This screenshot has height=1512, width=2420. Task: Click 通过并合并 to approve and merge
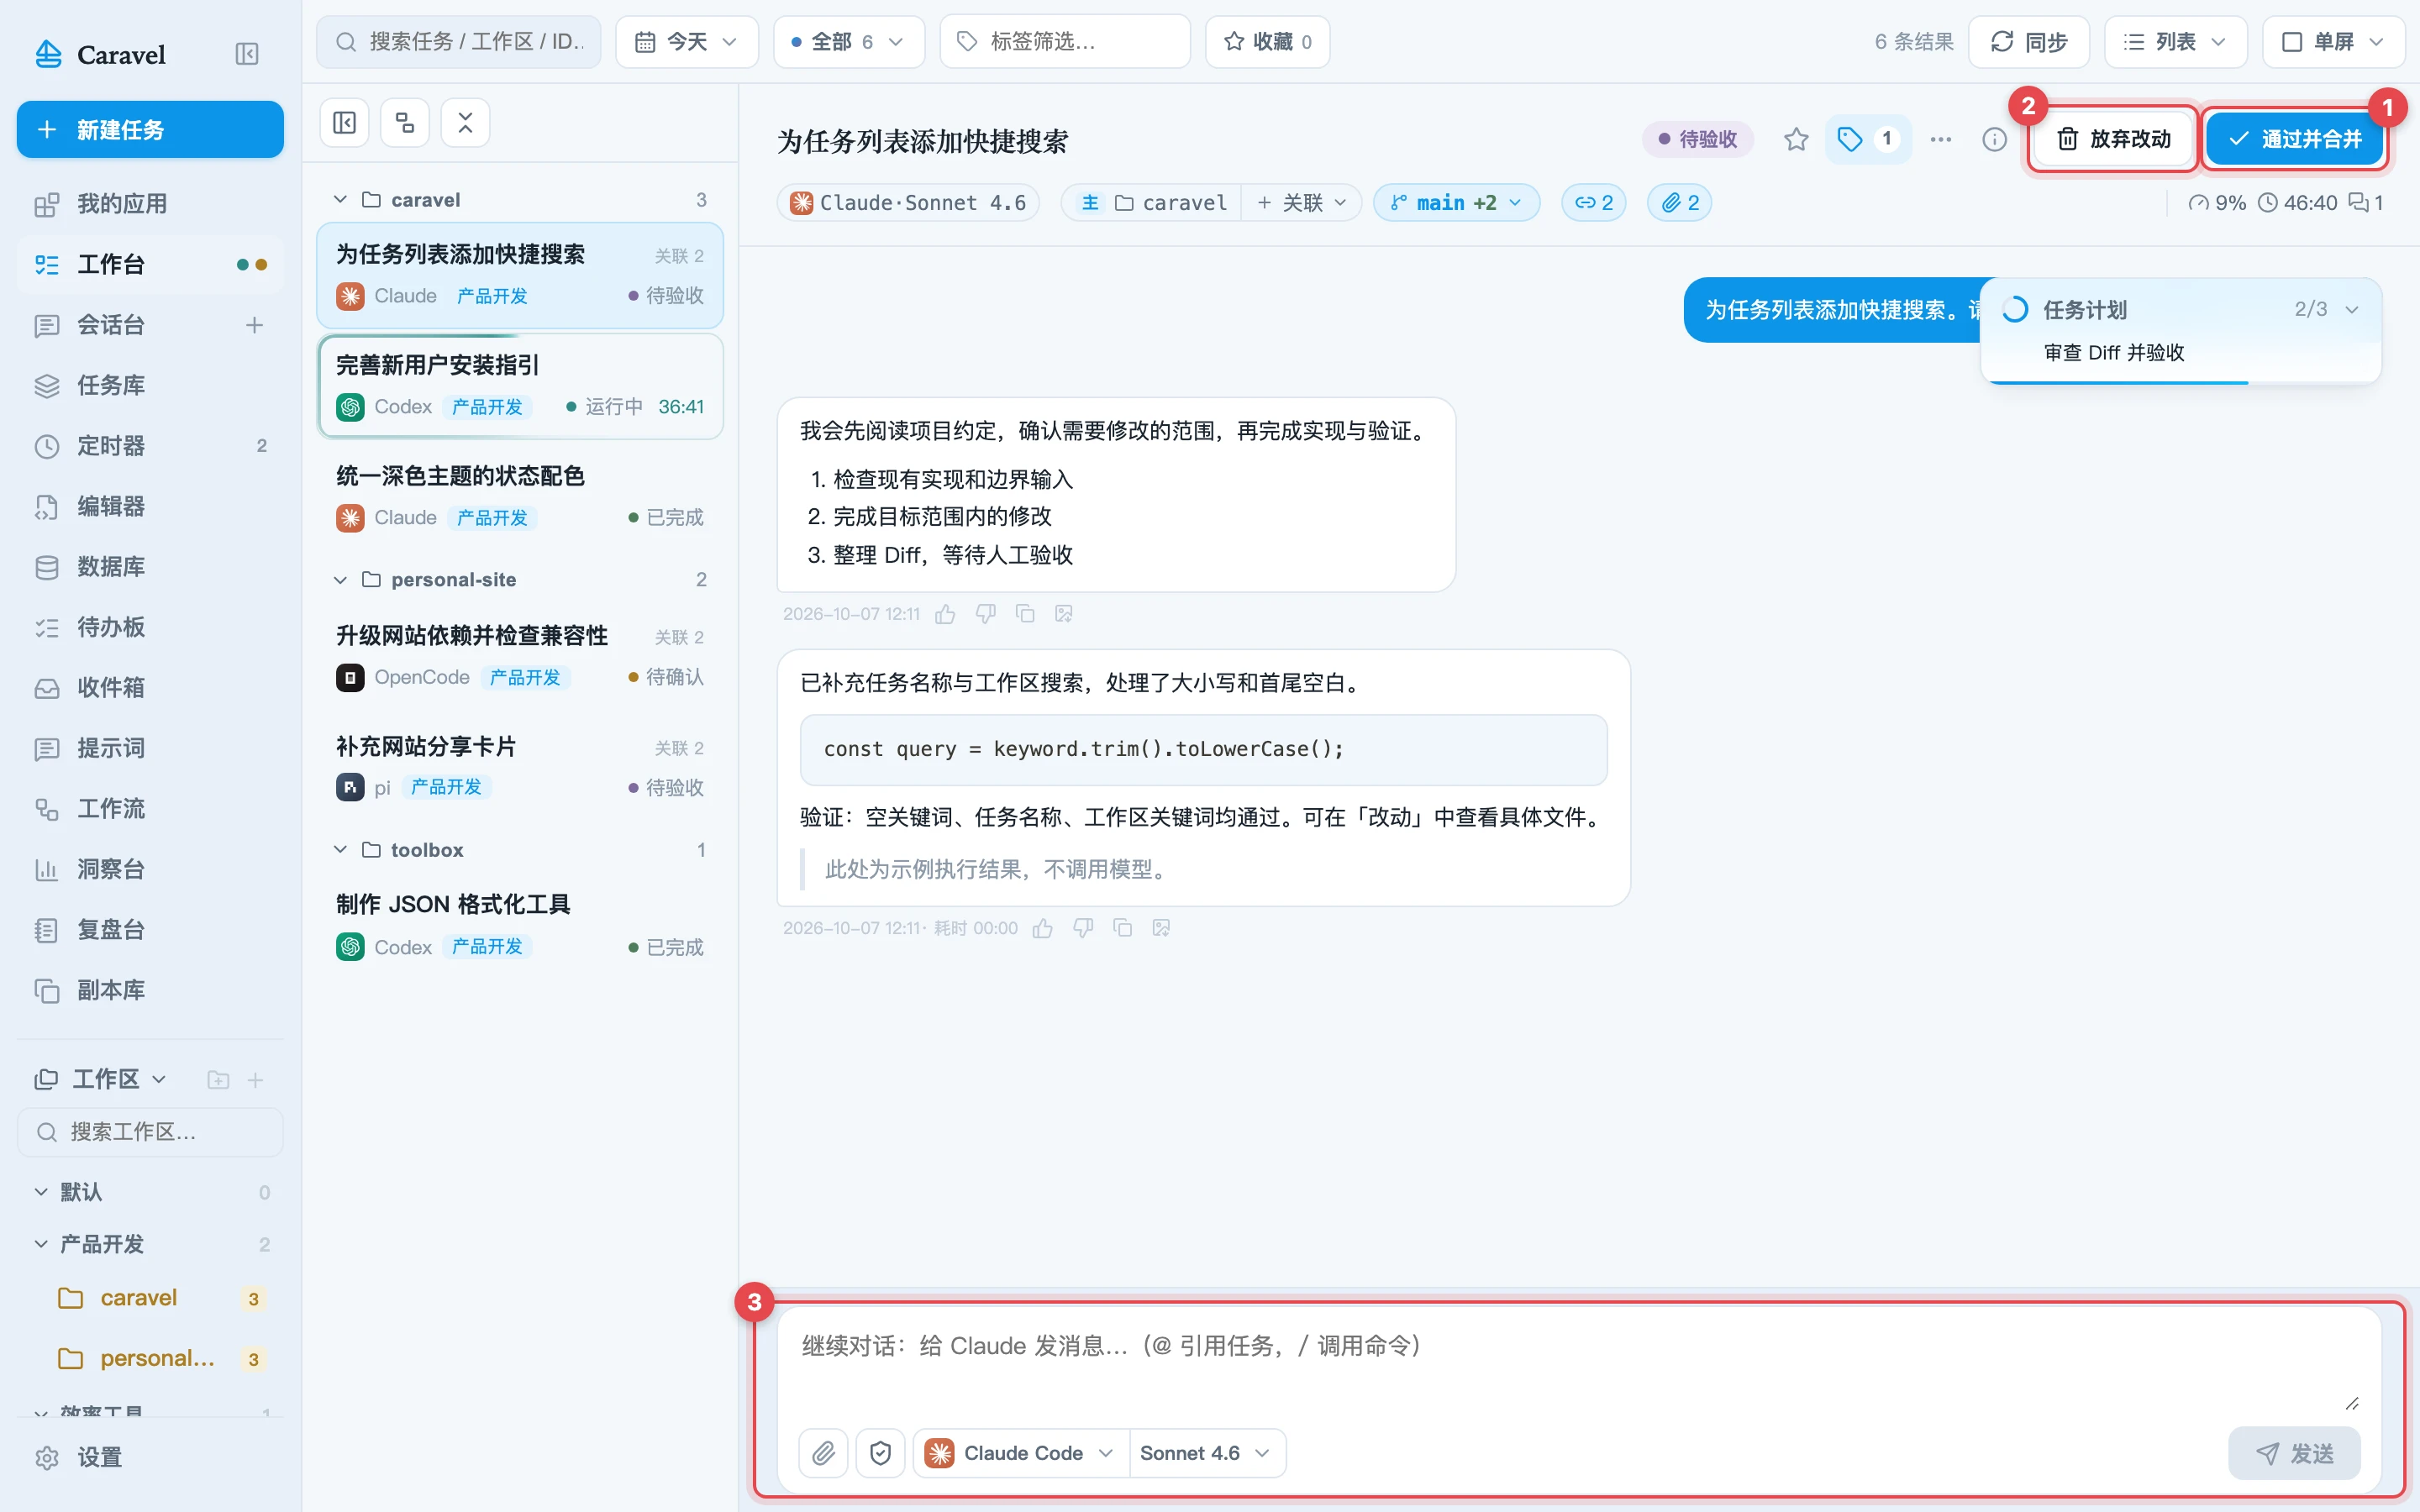point(2295,139)
